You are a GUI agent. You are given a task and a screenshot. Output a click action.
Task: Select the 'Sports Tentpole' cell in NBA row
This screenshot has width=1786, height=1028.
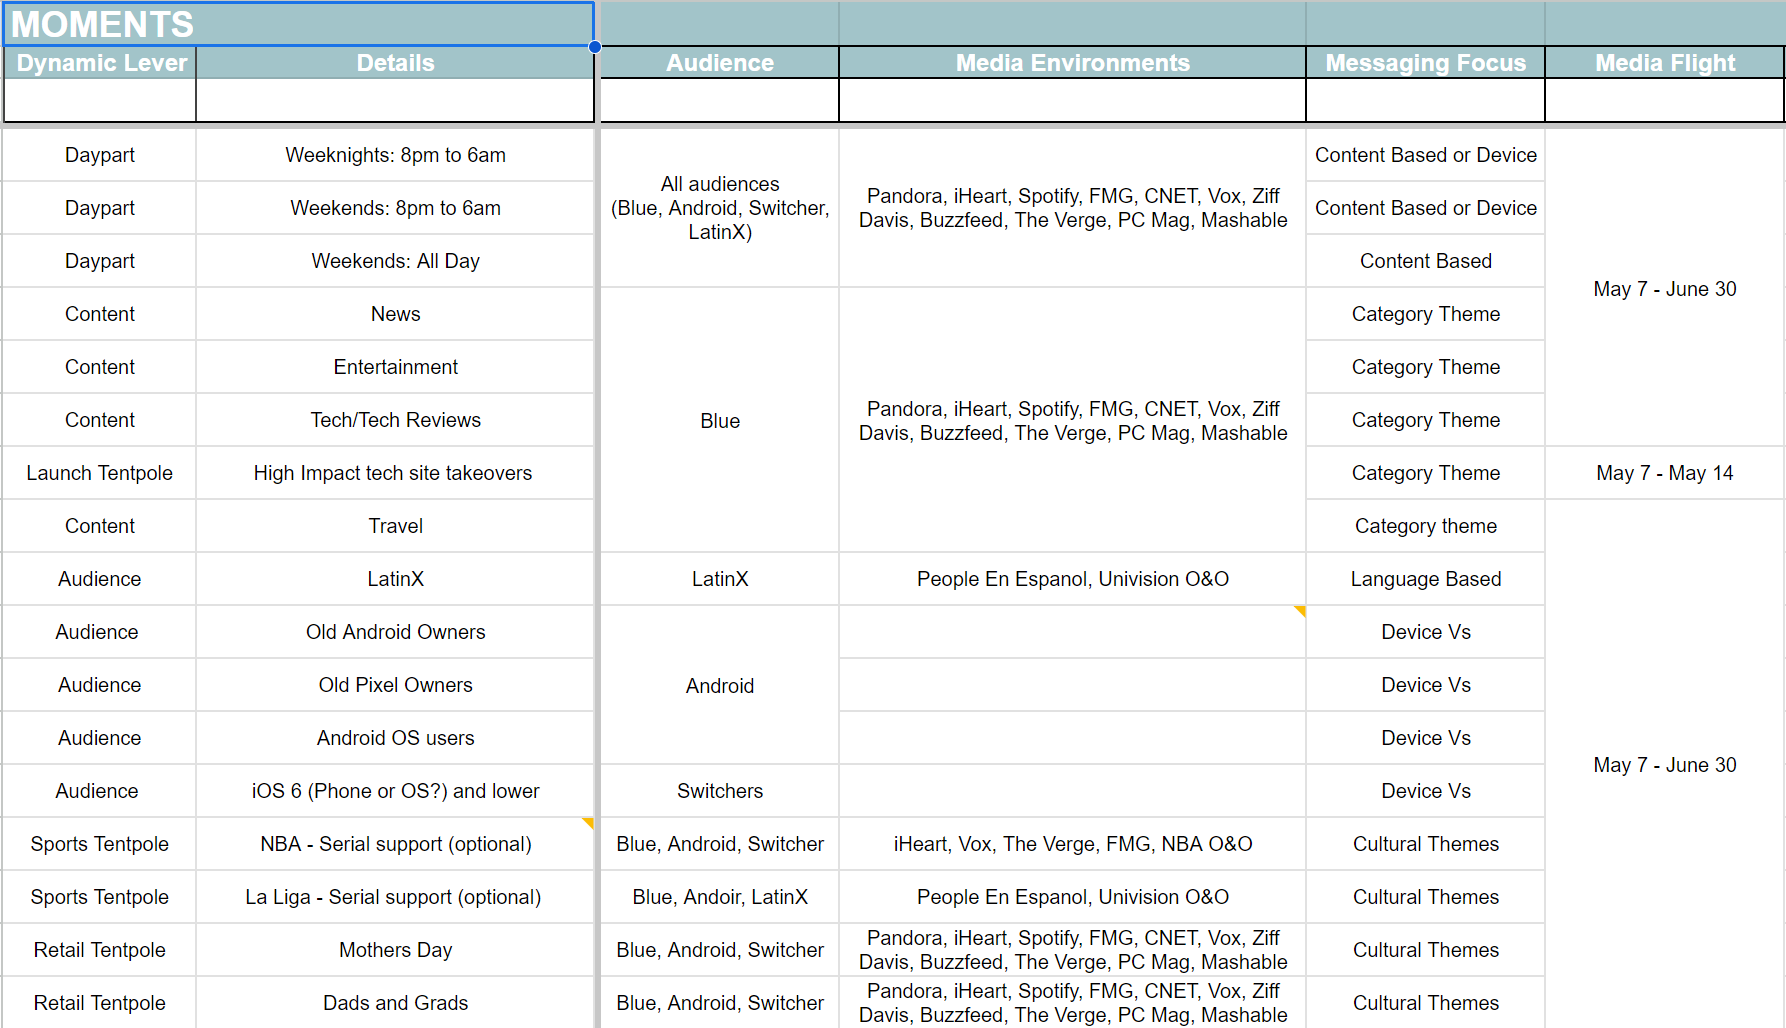click(x=100, y=844)
